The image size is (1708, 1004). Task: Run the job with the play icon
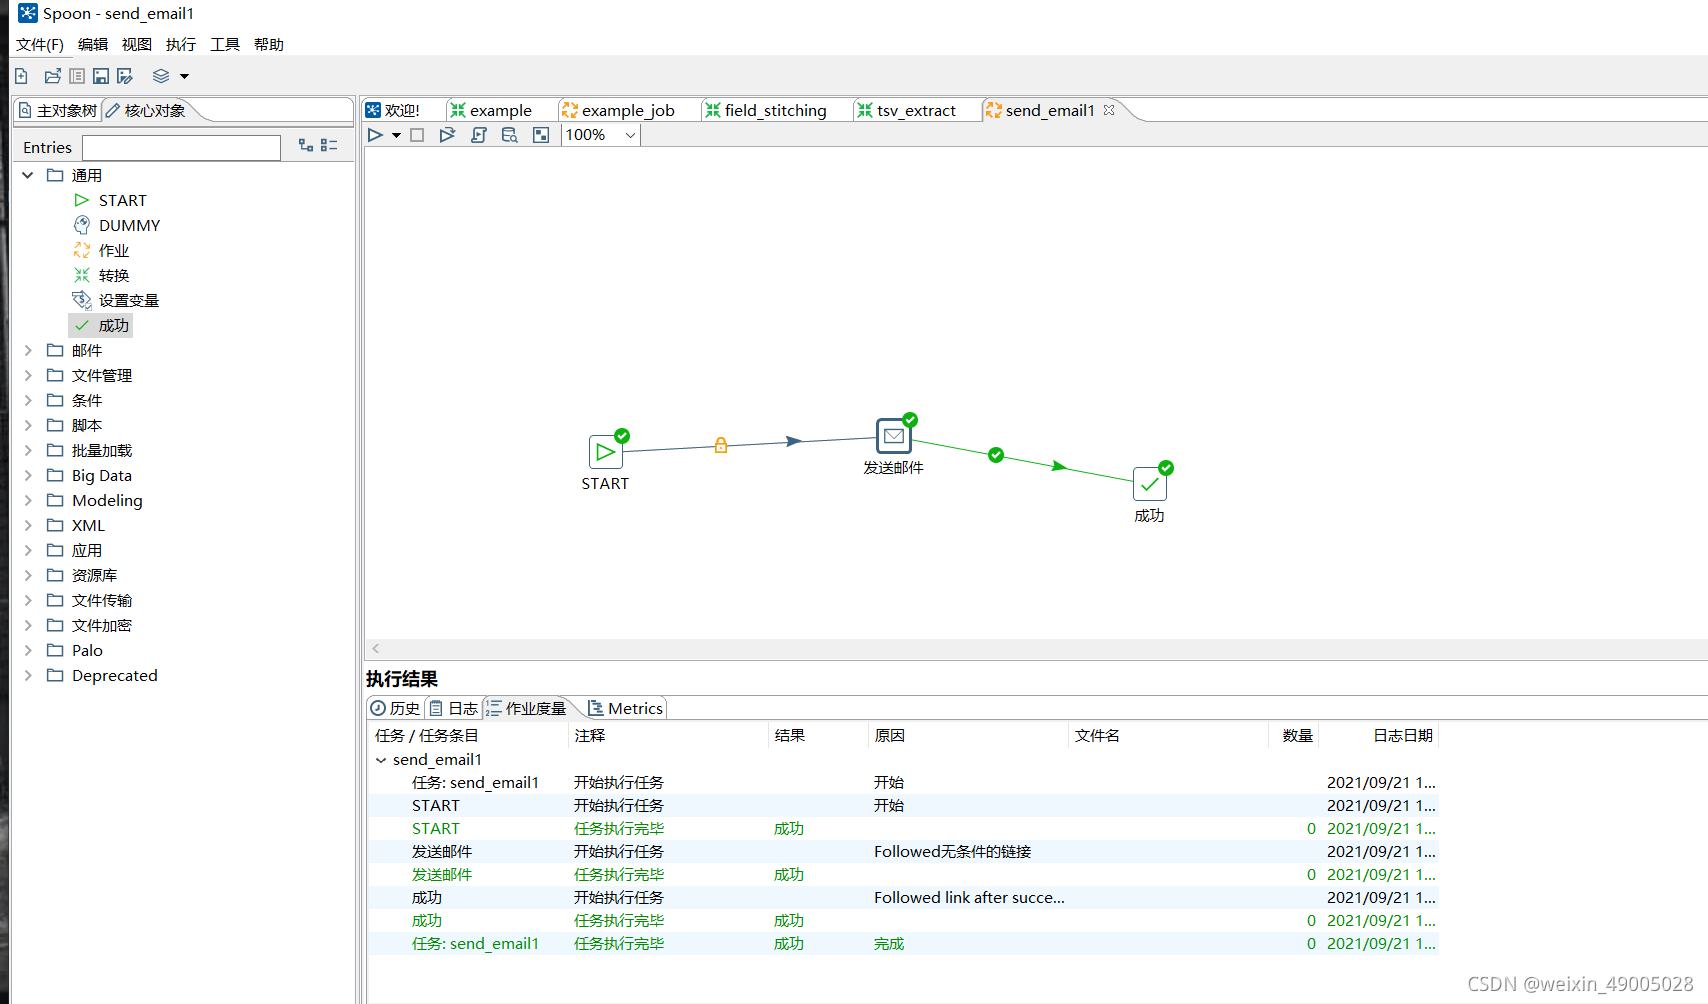point(375,135)
